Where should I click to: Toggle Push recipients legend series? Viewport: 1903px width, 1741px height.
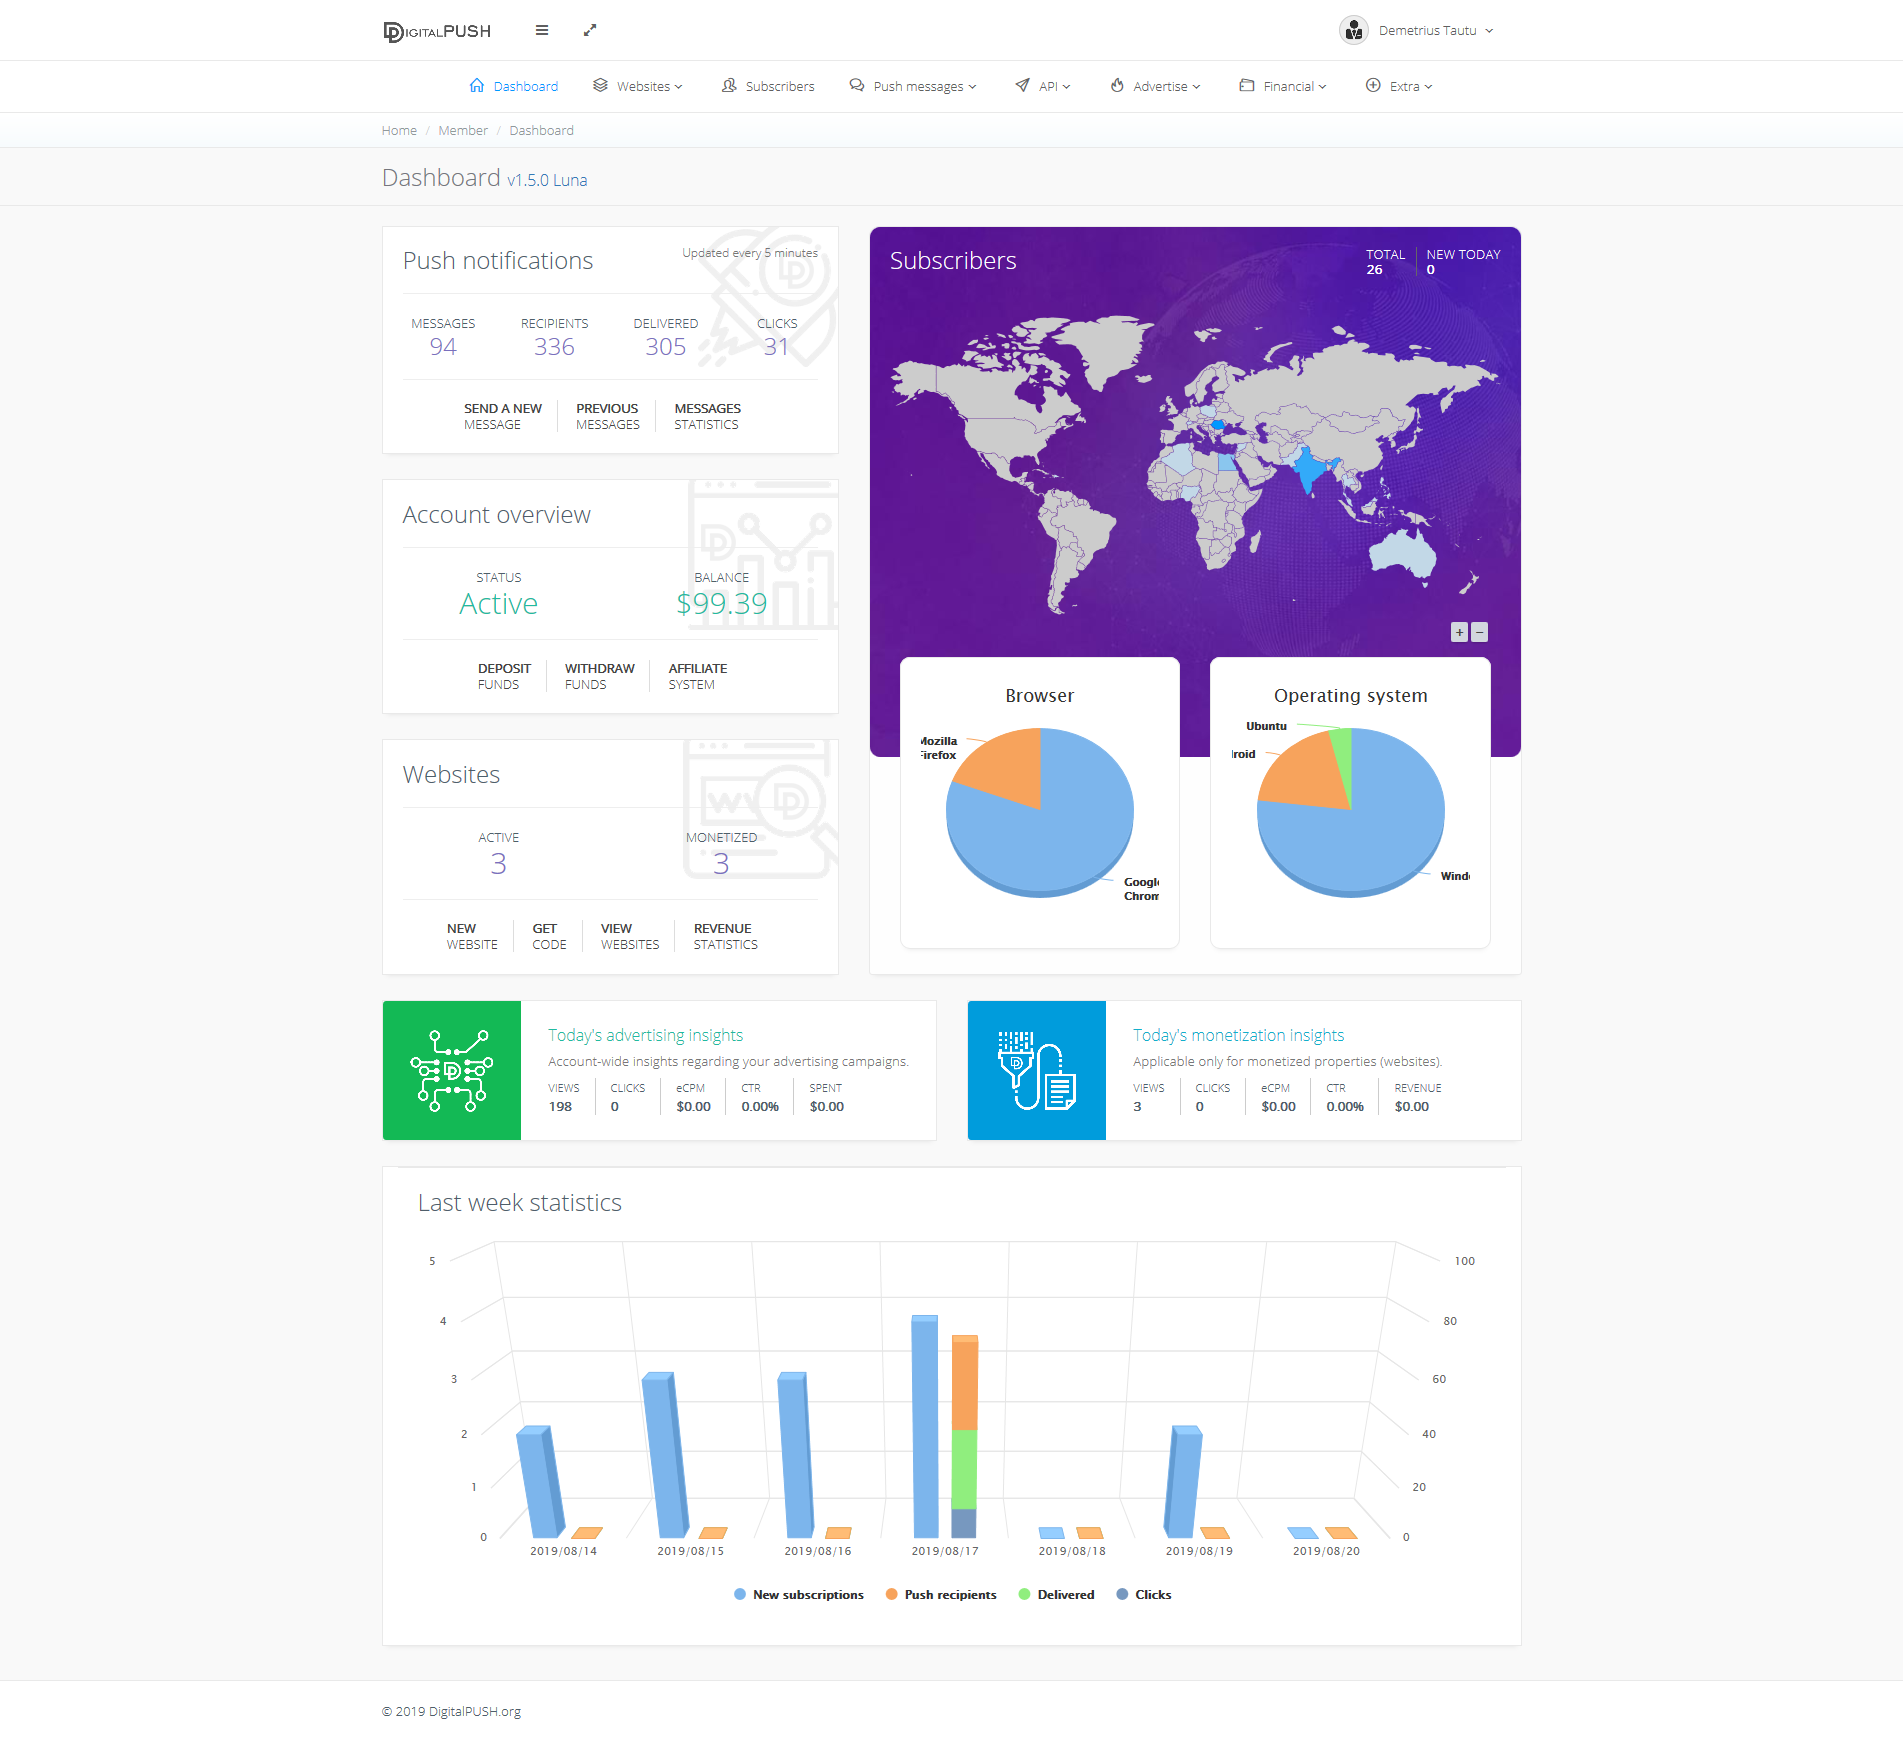(x=941, y=1594)
